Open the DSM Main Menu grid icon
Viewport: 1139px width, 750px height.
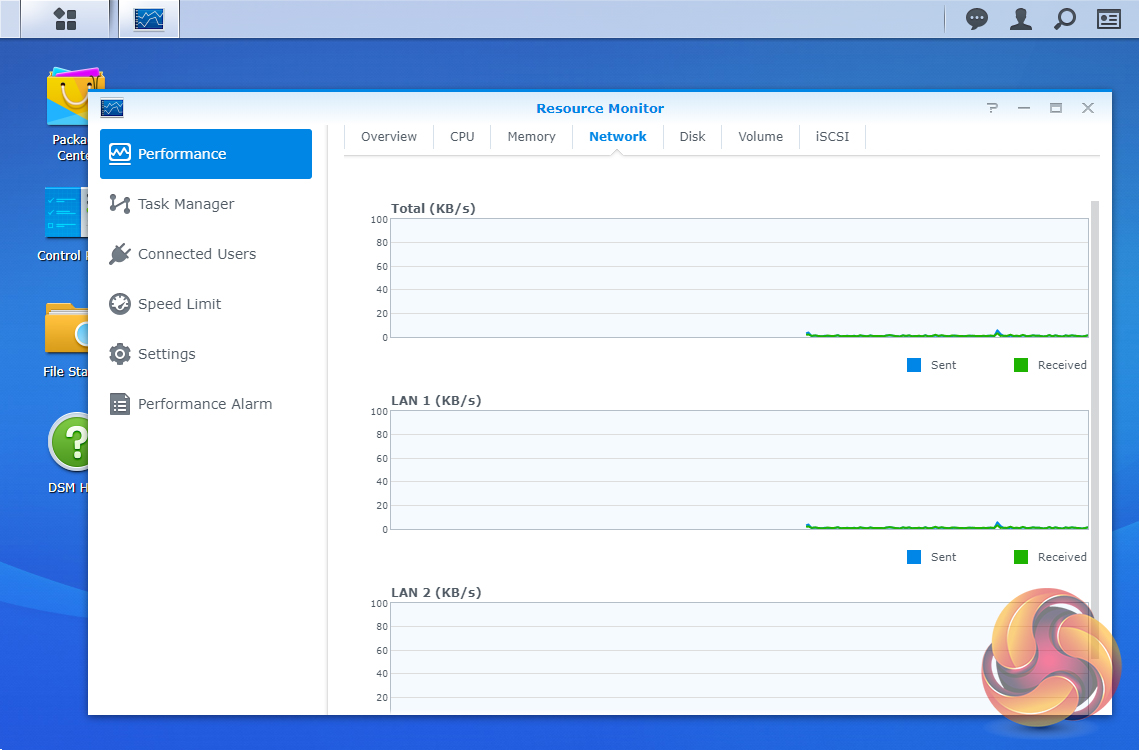(x=65, y=19)
